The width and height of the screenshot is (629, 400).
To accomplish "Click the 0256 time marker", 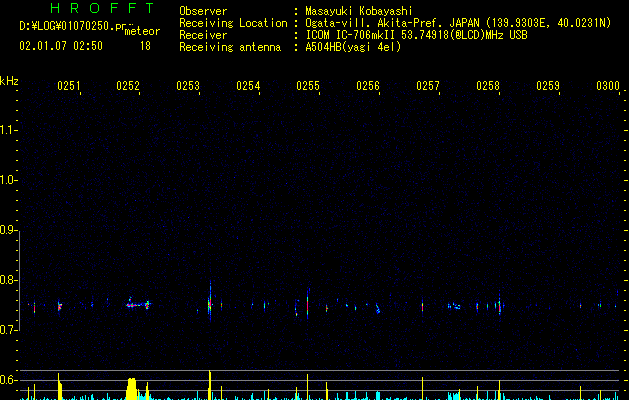I will [x=368, y=86].
